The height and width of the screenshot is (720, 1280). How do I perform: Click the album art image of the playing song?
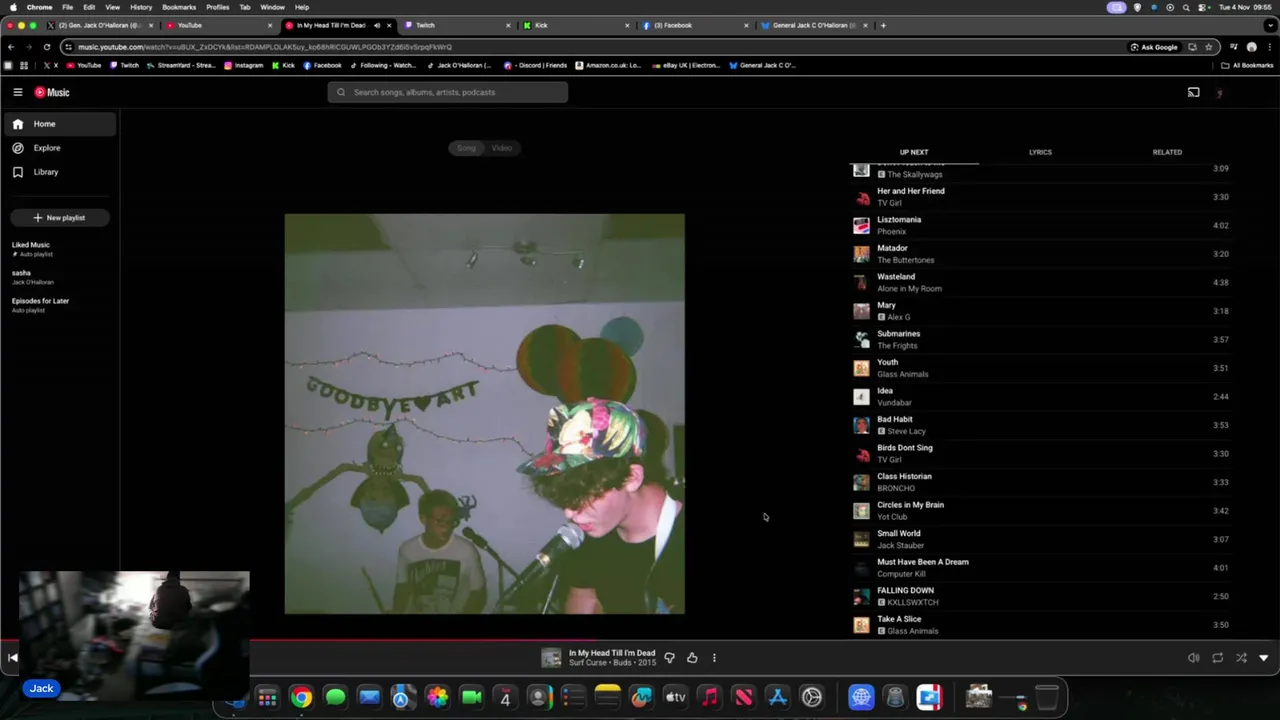pyautogui.click(x=485, y=413)
